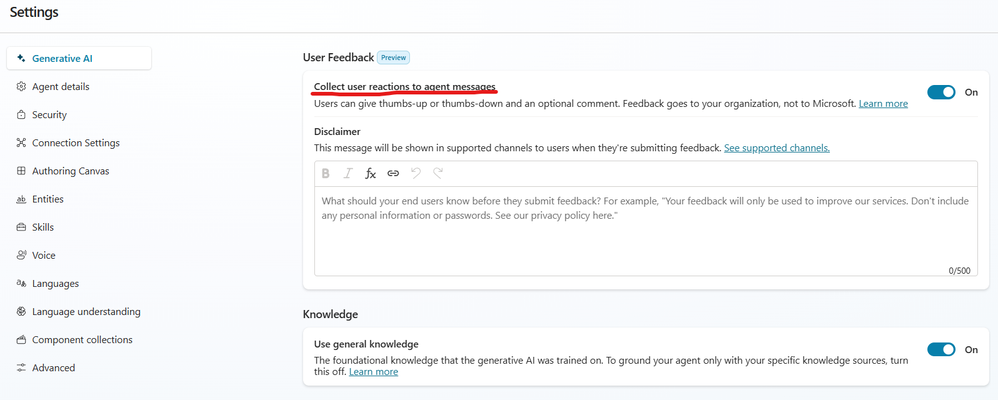Viewport: 998px width, 400px height.
Task: Click the Skills briefcase icon
Action: point(21,227)
